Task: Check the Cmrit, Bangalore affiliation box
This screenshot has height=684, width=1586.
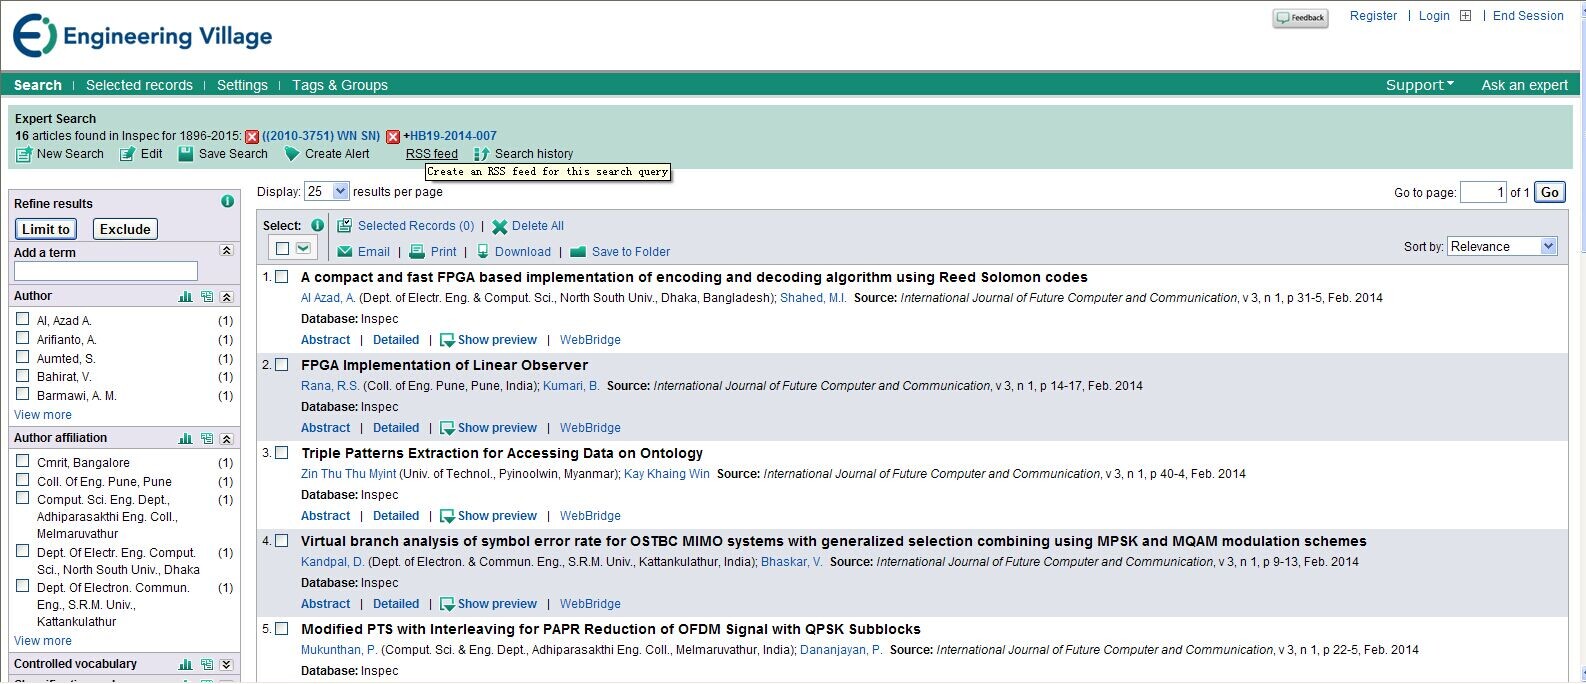Action: 22,461
